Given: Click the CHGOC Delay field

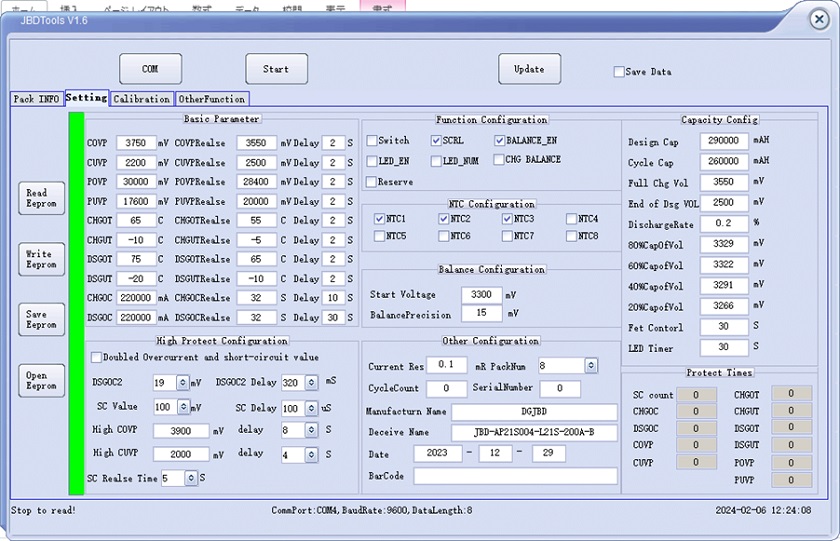Looking at the screenshot, I should (x=333, y=298).
